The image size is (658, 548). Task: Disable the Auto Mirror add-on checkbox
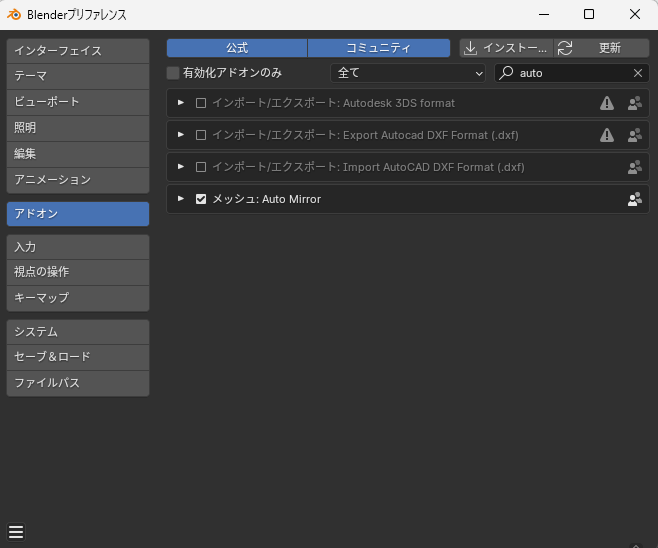[201, 199]
